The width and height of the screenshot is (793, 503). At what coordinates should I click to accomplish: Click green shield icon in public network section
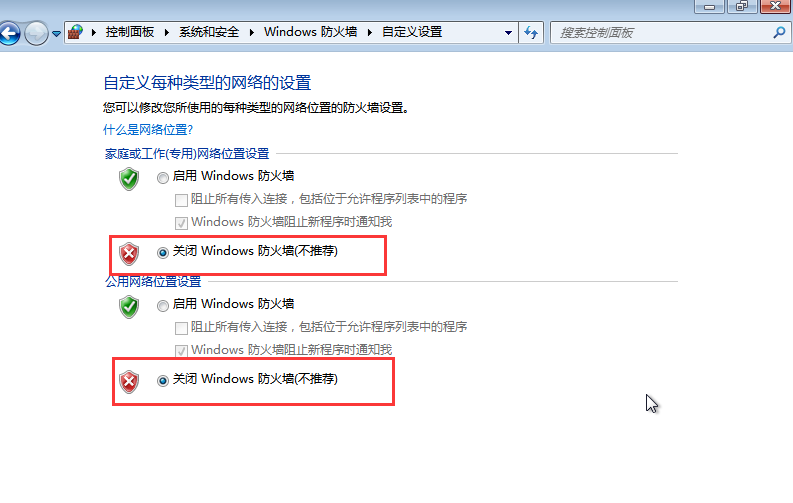(x=129, y=307)
